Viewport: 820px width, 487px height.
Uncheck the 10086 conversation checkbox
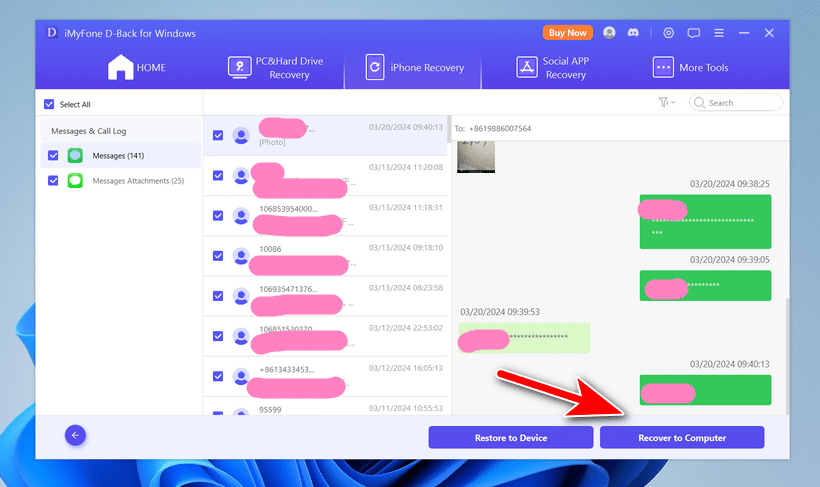pyautogui.click(x=218, y=255)
